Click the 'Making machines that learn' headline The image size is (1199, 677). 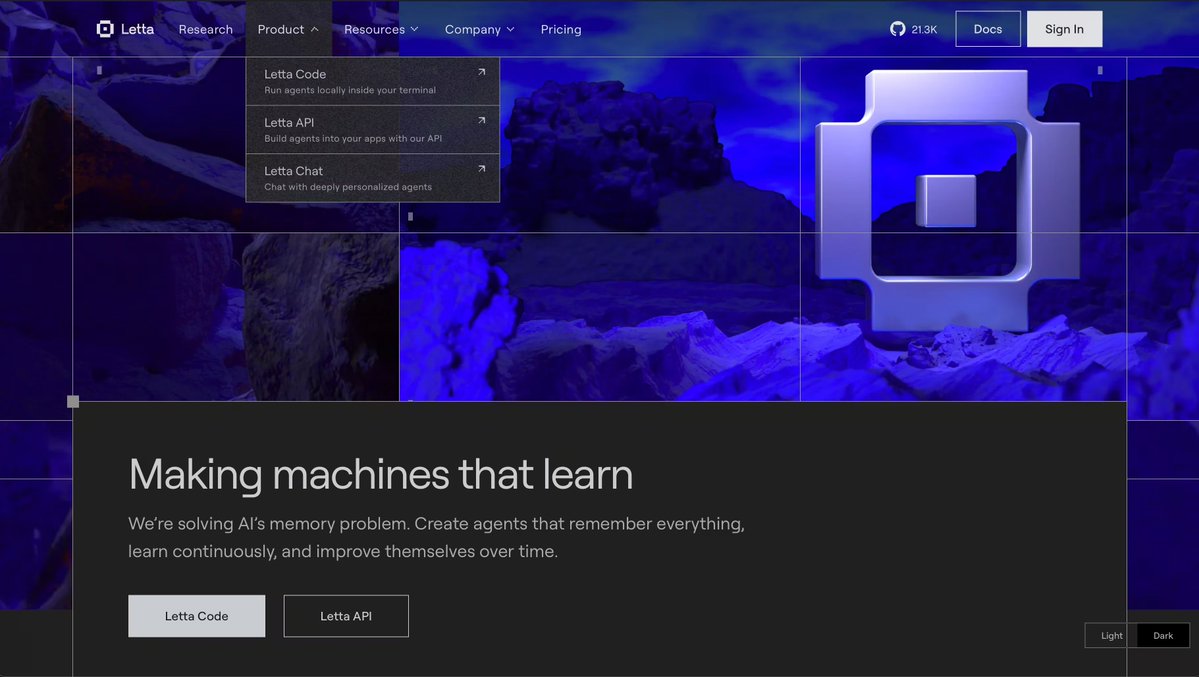[x=381, y=475]
